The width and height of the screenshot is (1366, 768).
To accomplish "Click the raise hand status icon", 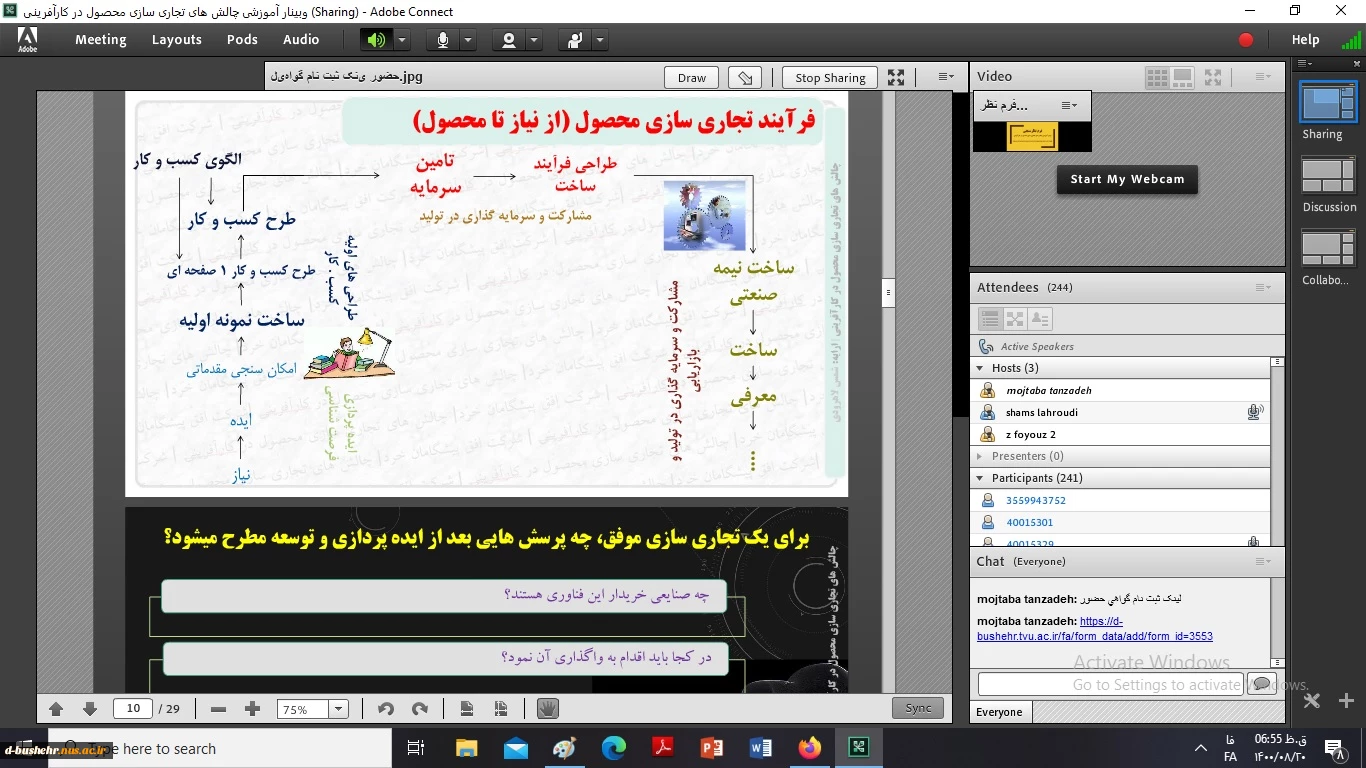I will pos(574,40).
